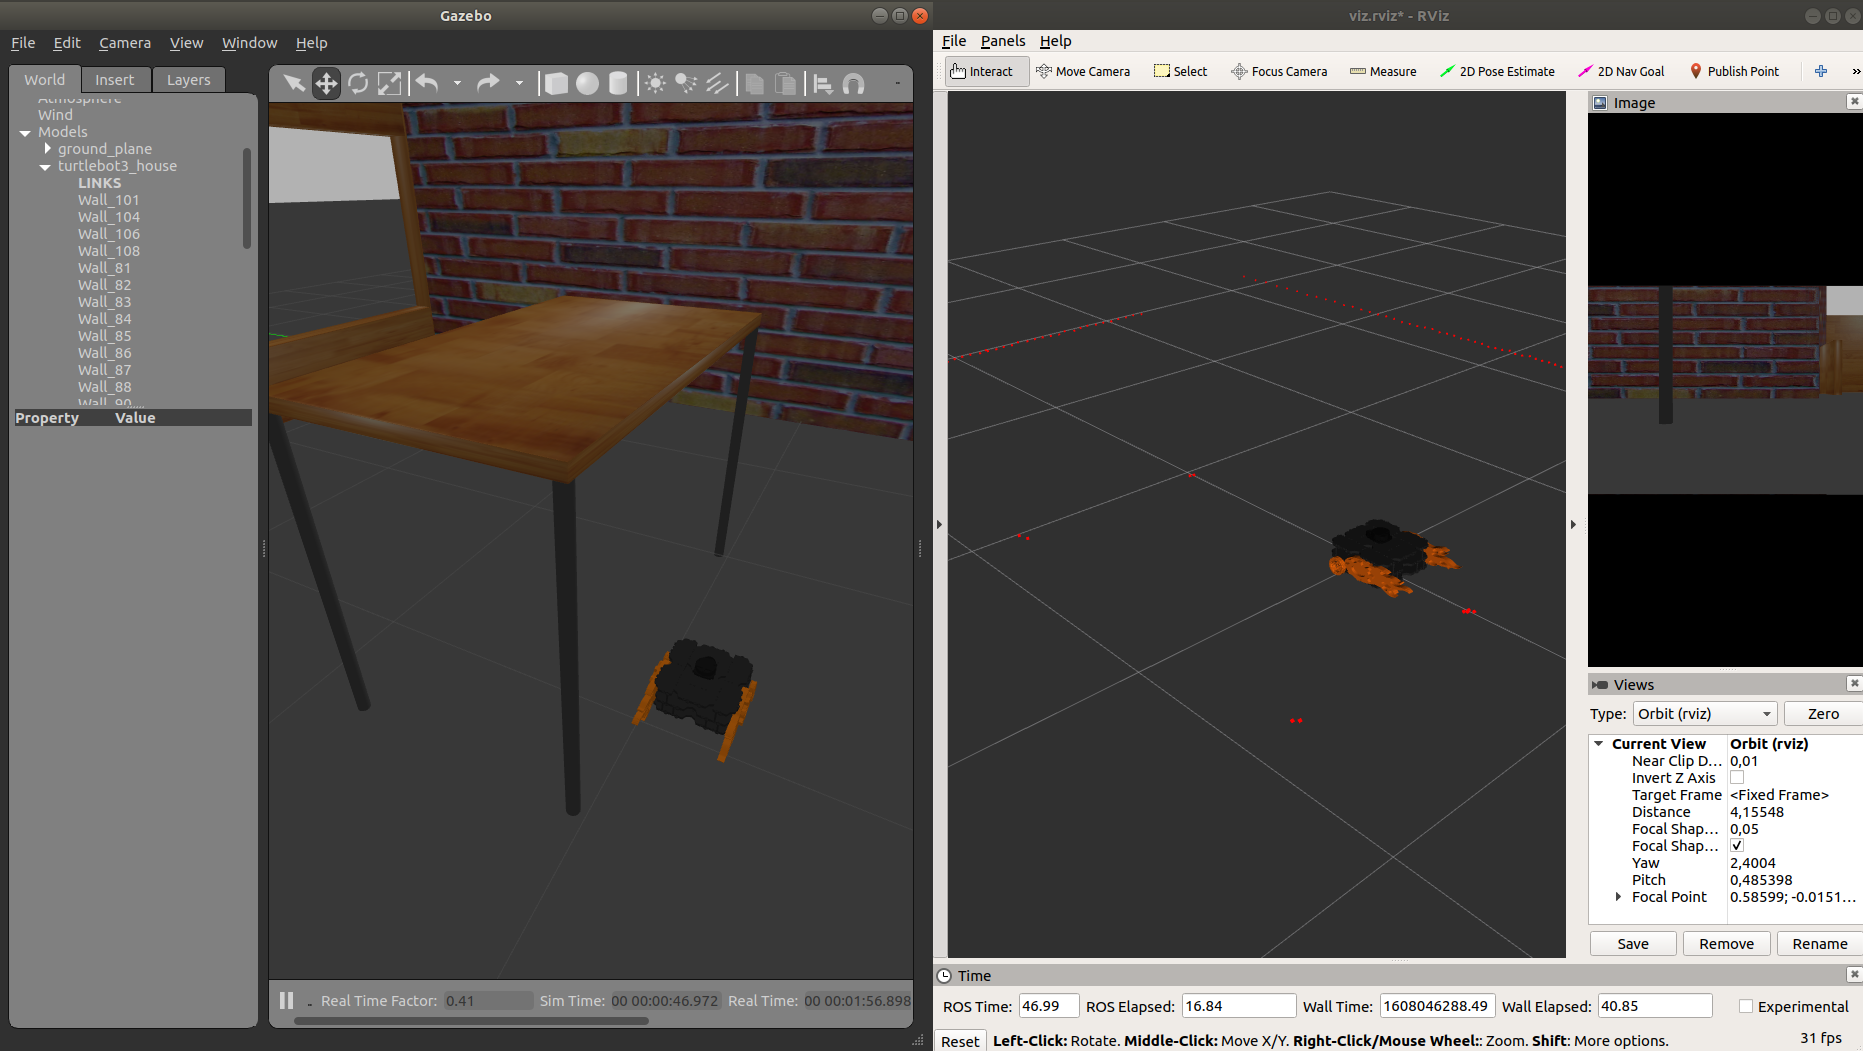Click the Wall Elapsed value field
1863x1051 pixels.
point(1655,1006)
